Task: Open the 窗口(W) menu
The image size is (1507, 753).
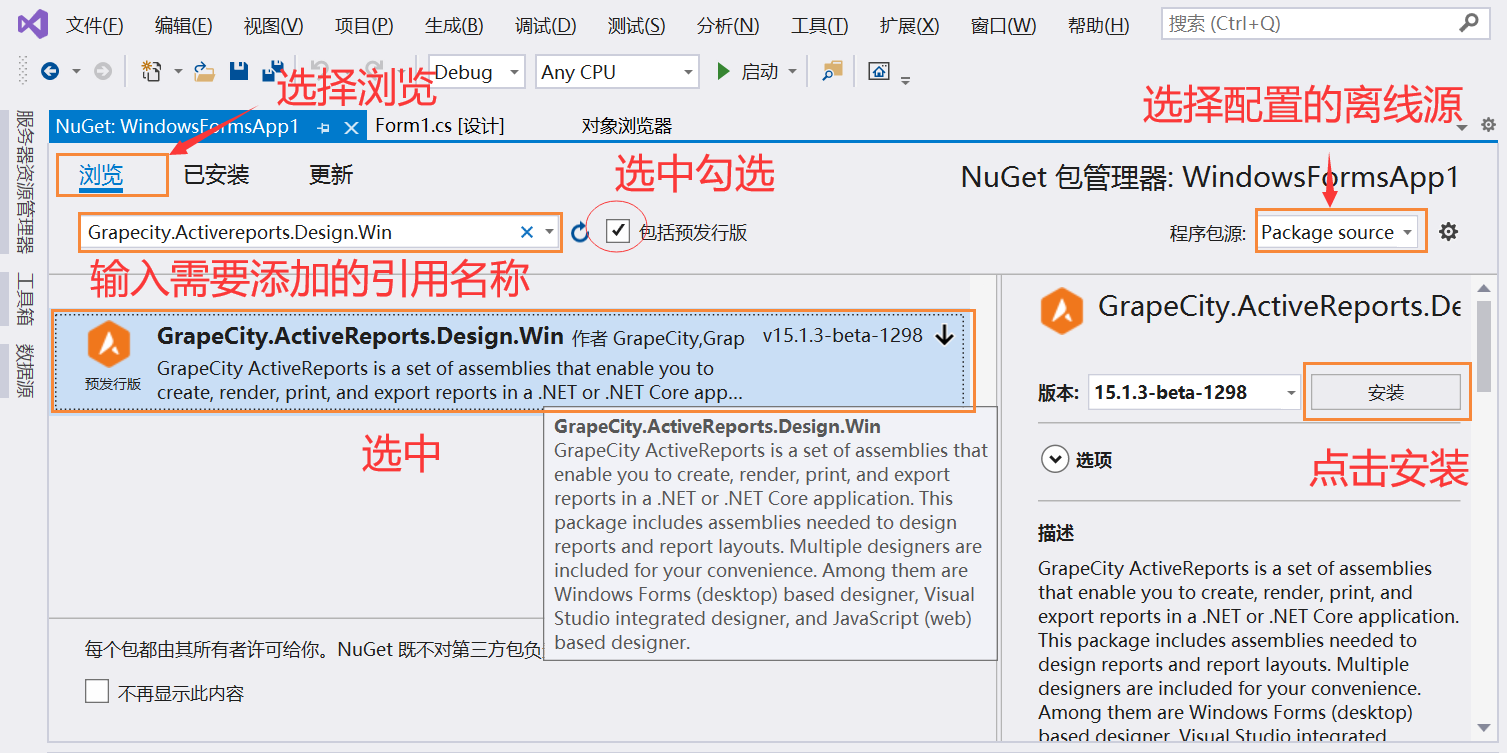Action: [1003, 25]
